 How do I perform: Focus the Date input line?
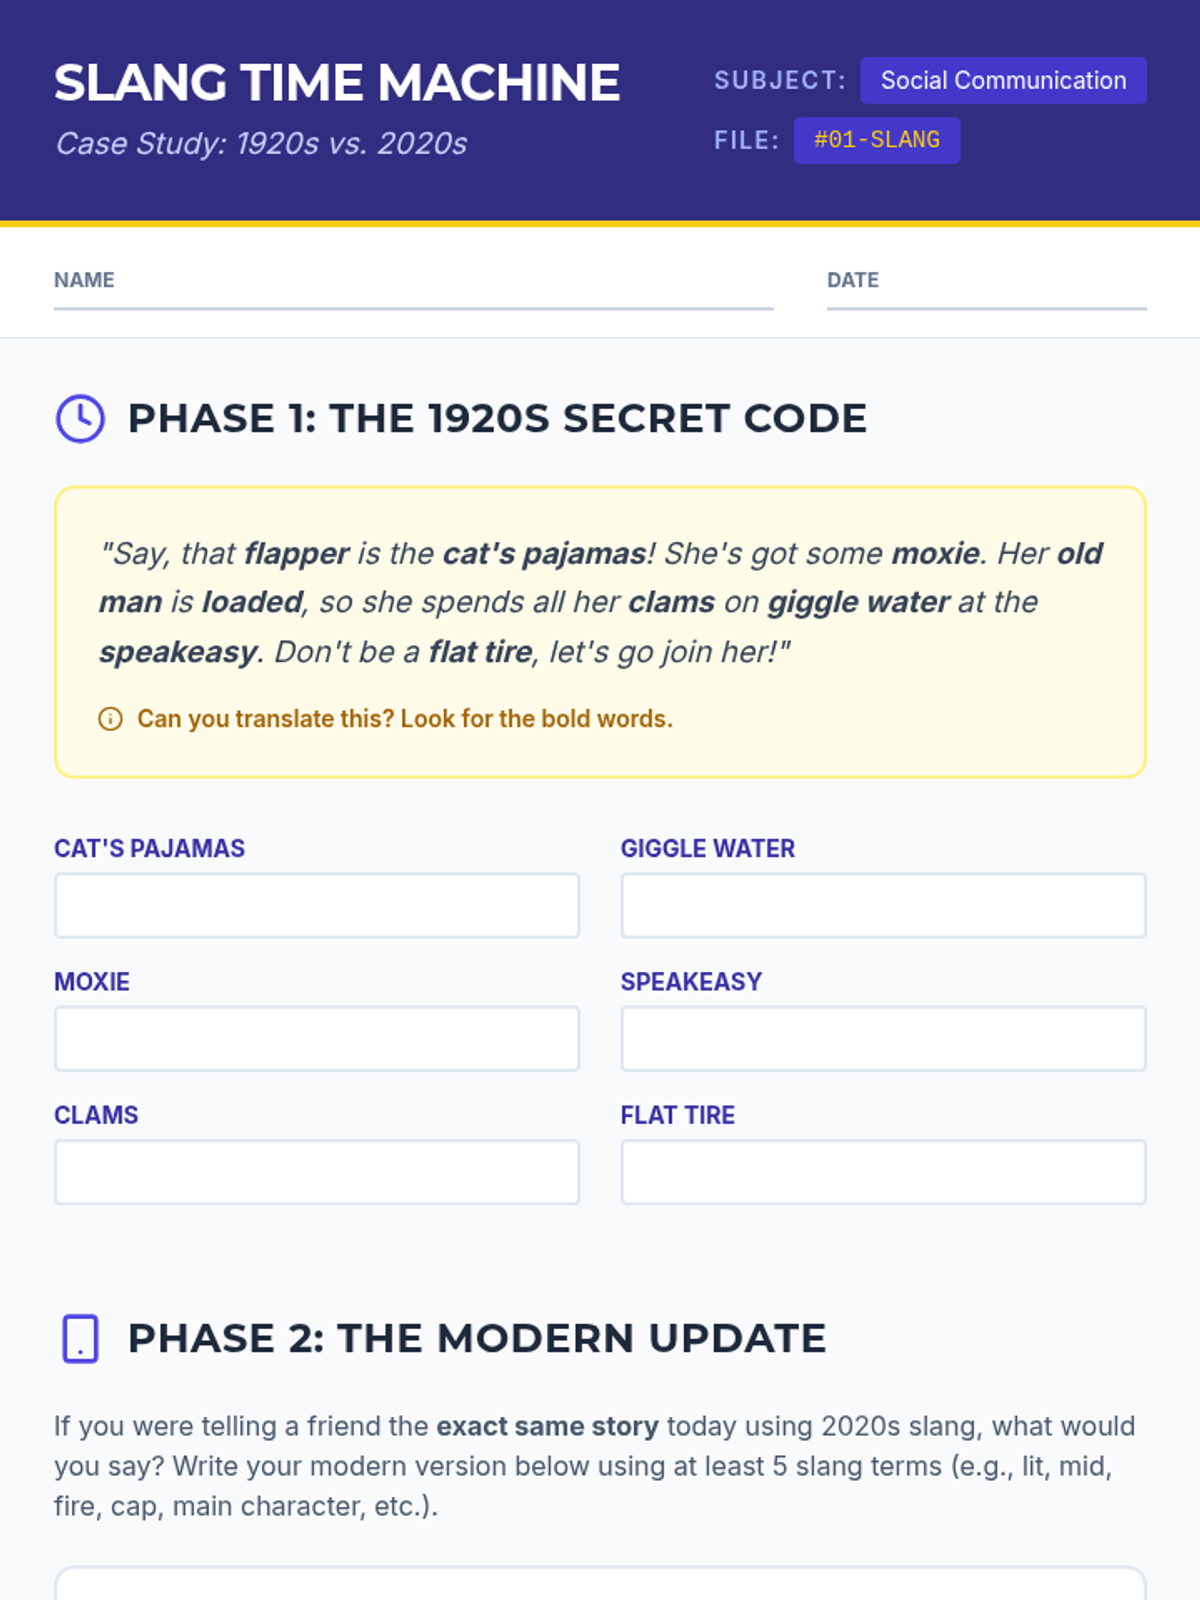[x=986, y=292]
